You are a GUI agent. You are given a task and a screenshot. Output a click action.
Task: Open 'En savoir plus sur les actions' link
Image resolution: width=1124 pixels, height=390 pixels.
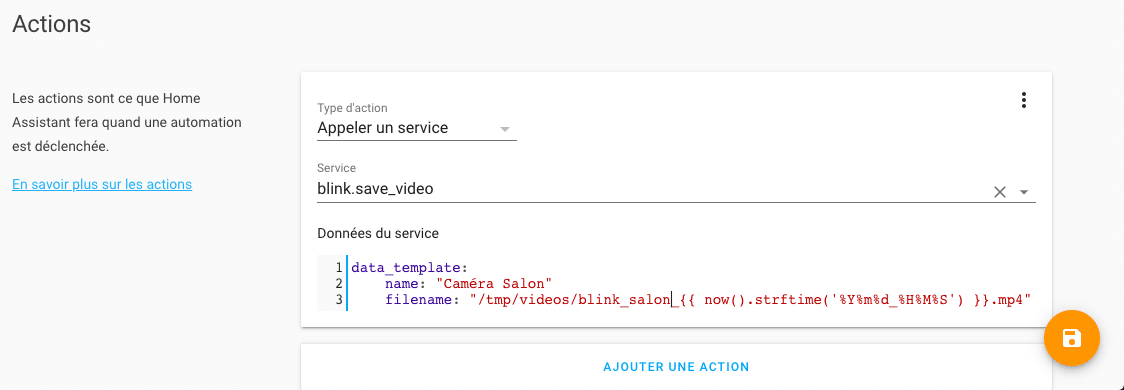[x=102, y=184]
